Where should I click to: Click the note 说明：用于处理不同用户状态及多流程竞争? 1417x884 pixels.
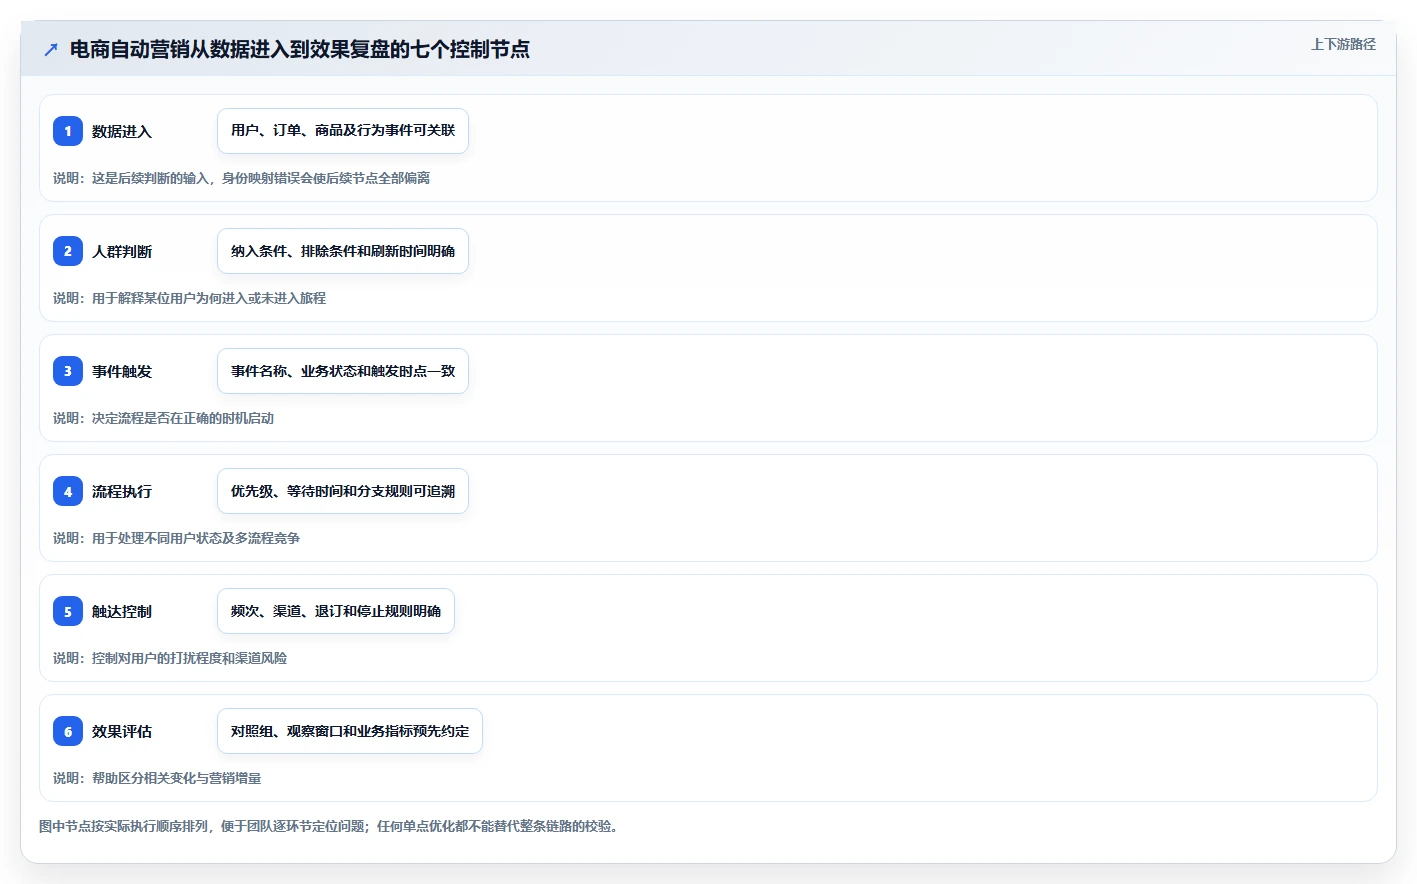[176, 538]
